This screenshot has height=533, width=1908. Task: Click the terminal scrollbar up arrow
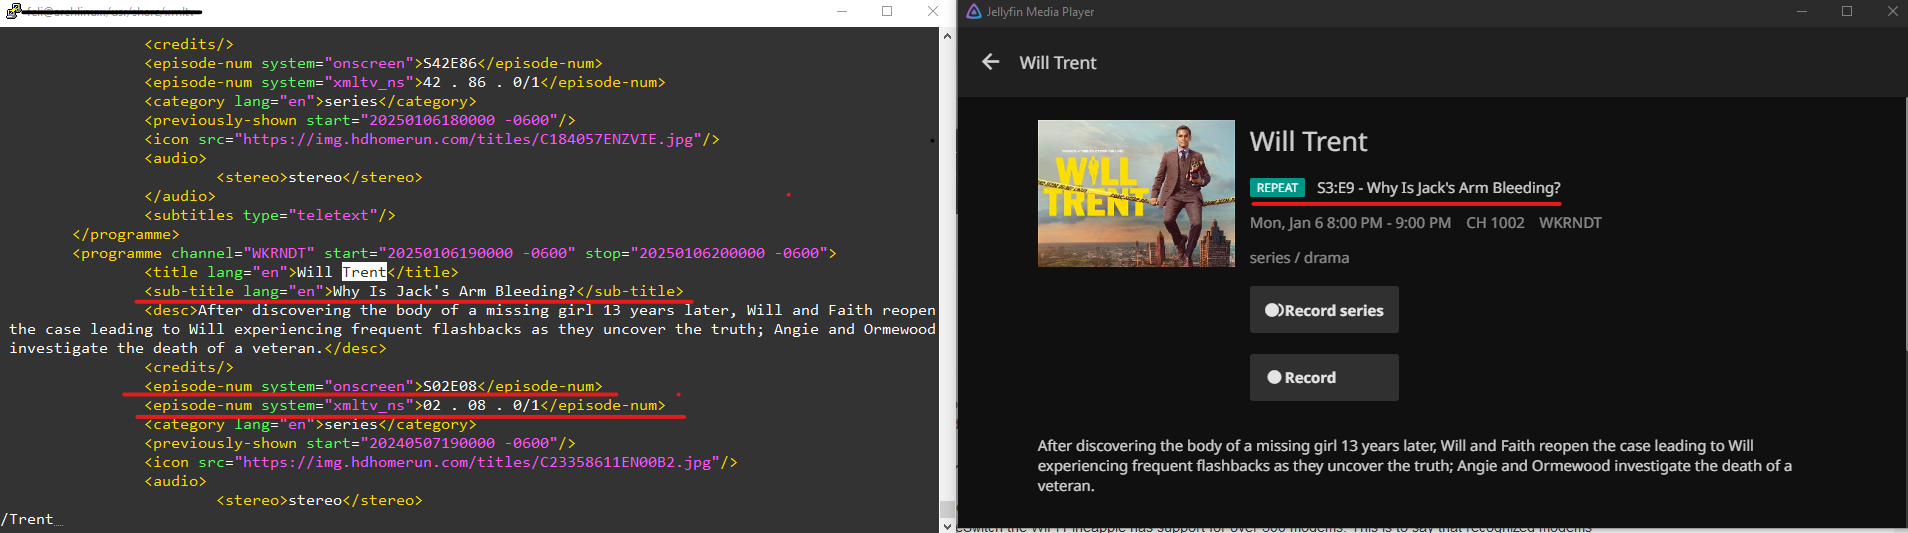tap(947, 36)
